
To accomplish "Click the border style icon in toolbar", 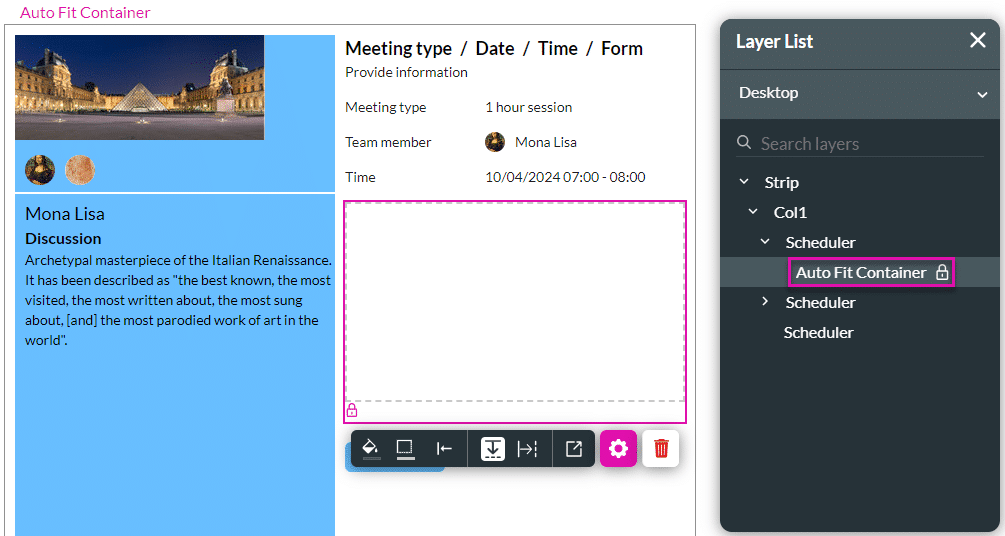I will tap(405, 449).
